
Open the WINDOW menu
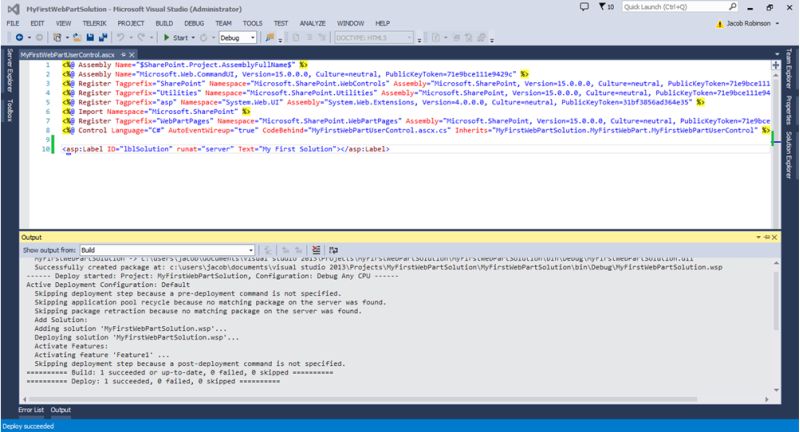click(x=350, y=23)
